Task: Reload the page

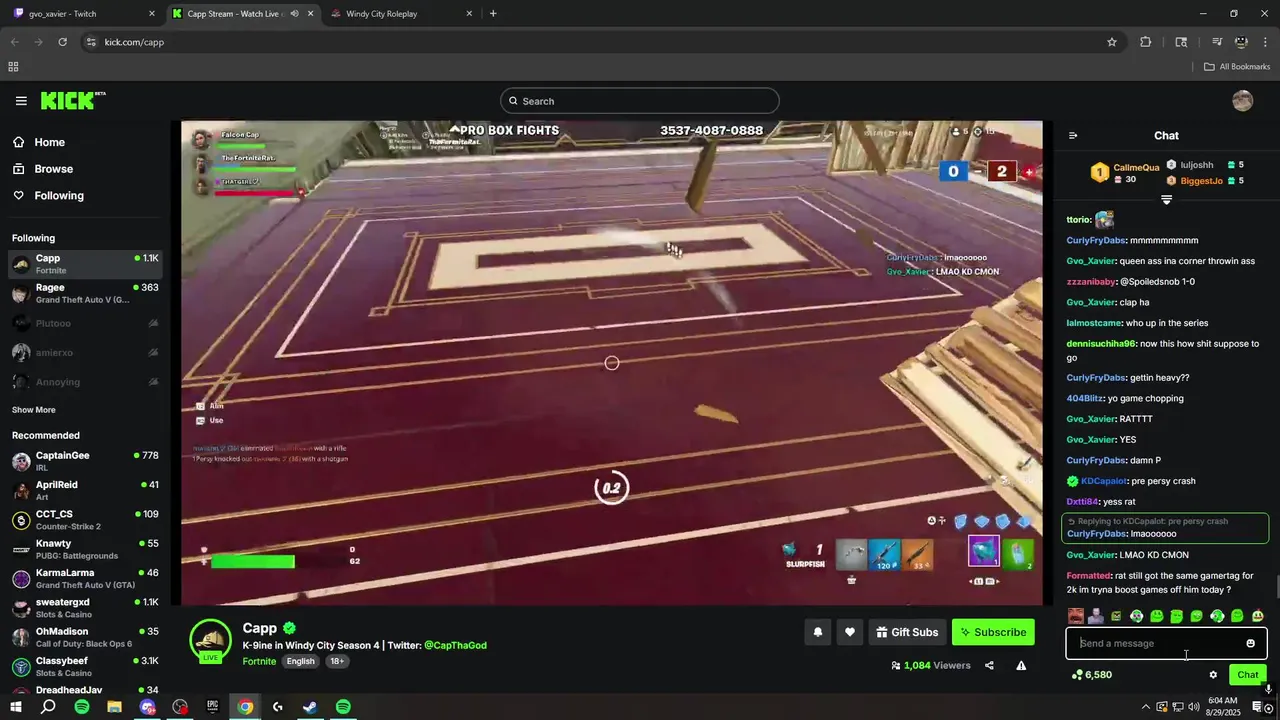Action: 62,42
